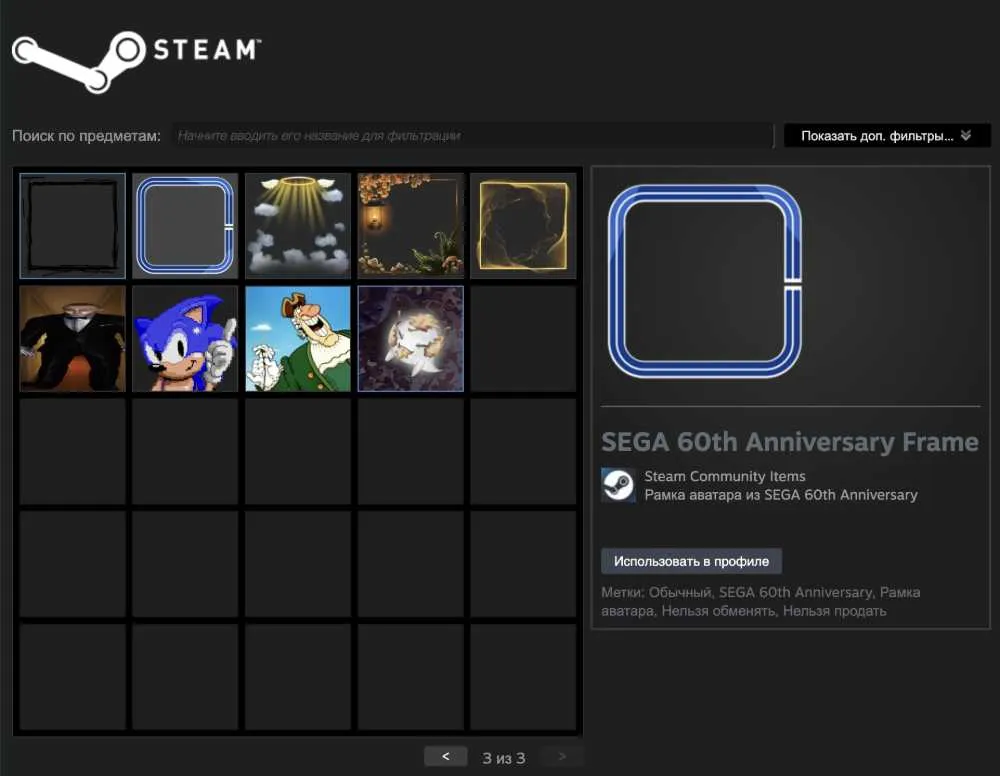The width and height of the screenshot is (1000, 776).
Task: Select the lantern and flowers avatar frame
Action: tap(411, 226)
